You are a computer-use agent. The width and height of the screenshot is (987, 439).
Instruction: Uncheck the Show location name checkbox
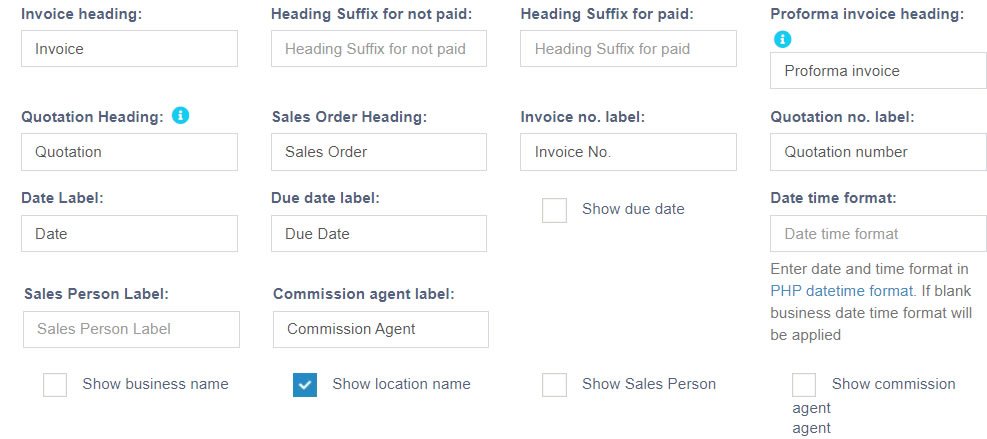[x=305, y=385]
